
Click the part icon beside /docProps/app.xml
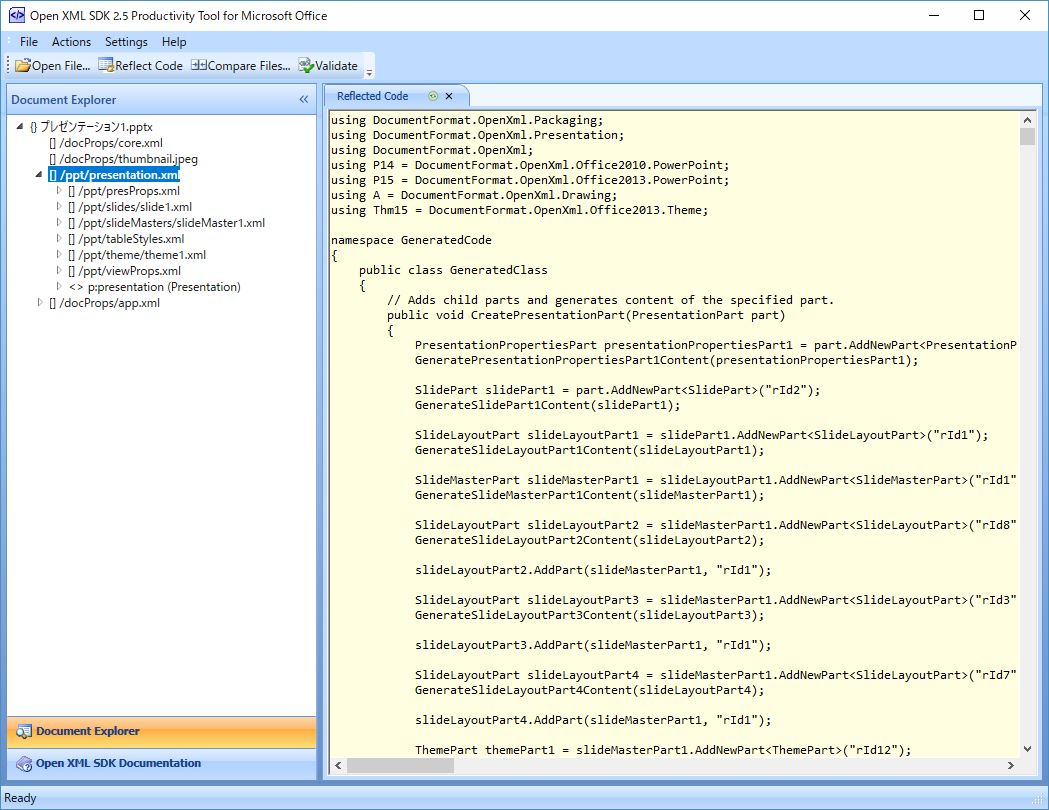pos(52,304)
